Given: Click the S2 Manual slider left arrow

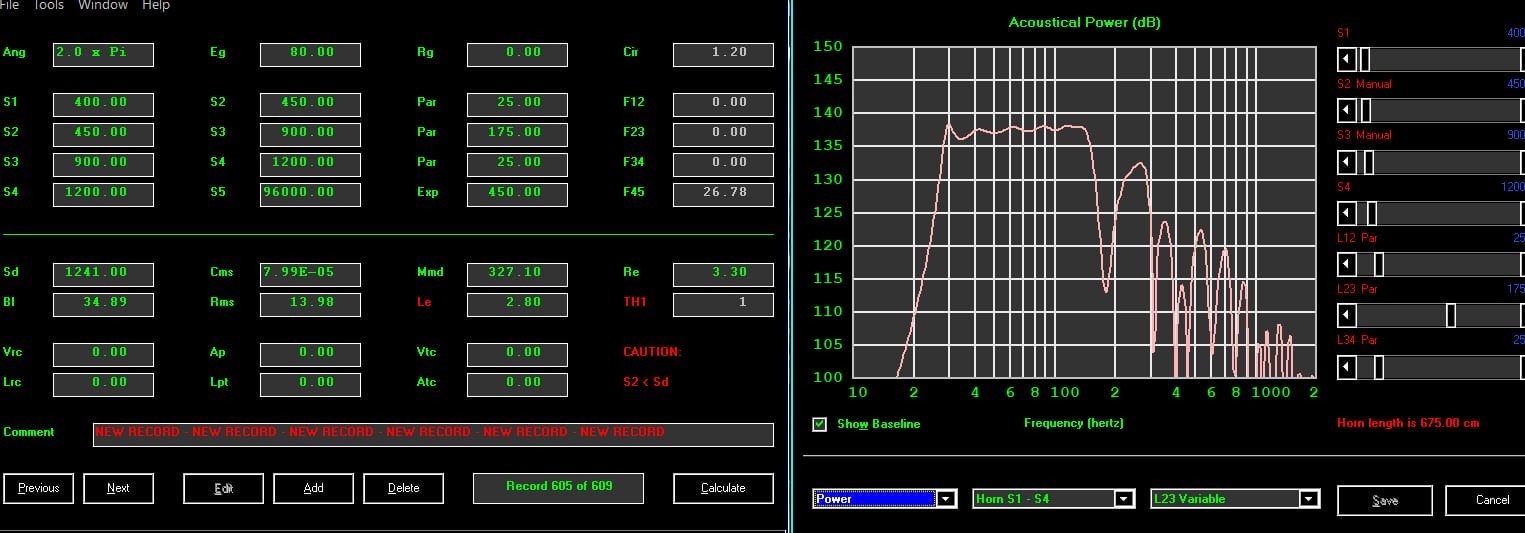Looking at the screenshot, I should point(1347,110).
